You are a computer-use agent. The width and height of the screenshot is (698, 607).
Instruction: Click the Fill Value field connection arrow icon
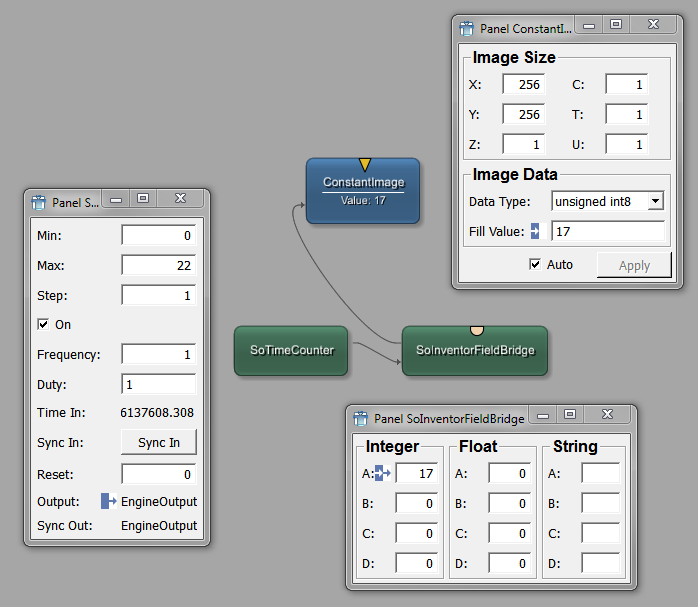click(536, 232)
